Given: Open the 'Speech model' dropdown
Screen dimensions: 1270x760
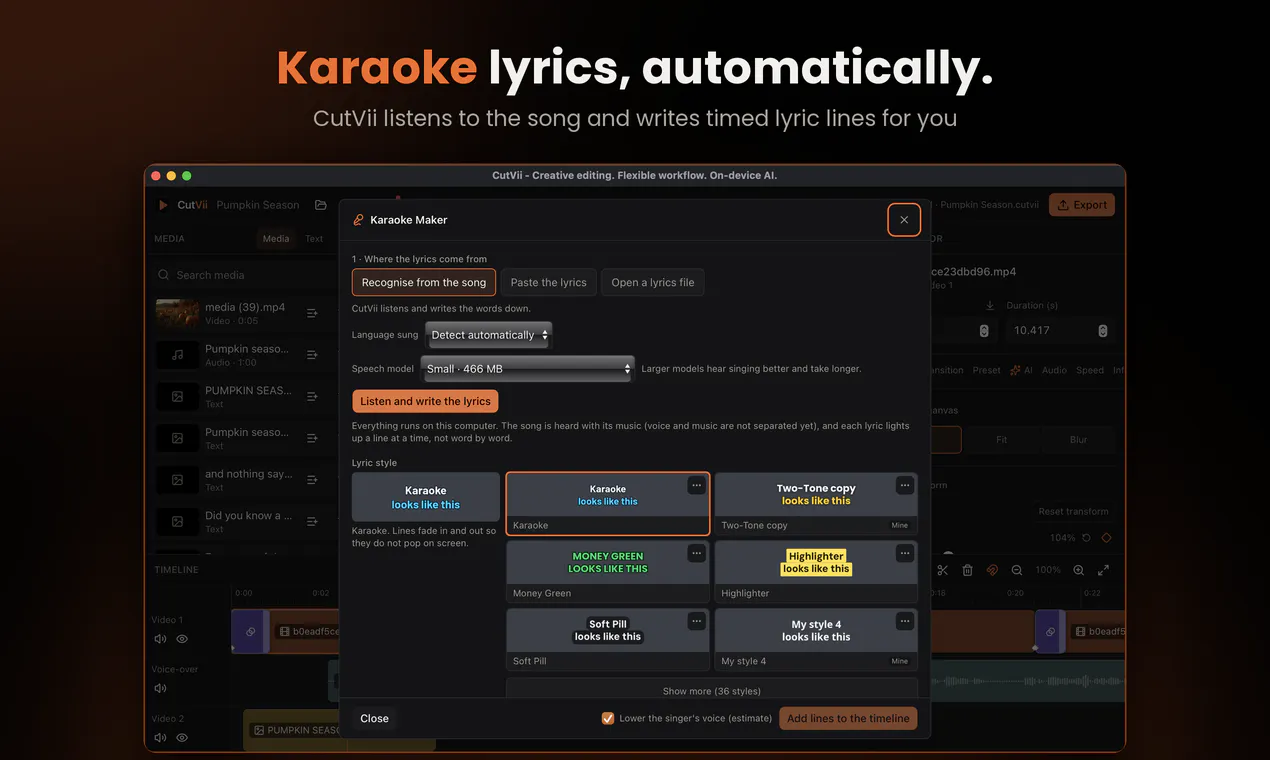Looking at the screenshot, I should pyautogui.click(x=527, y=369).
